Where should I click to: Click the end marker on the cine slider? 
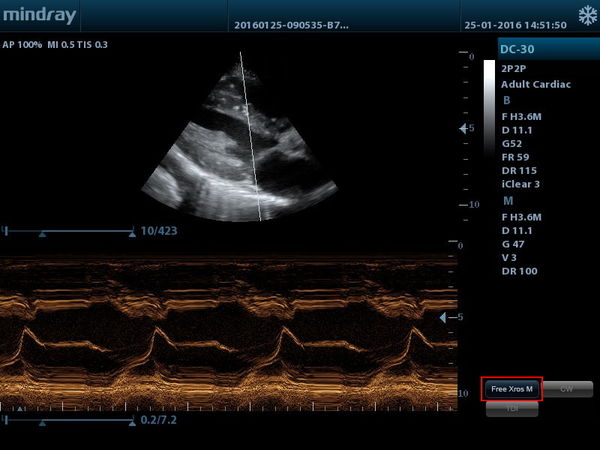point(132,233)
